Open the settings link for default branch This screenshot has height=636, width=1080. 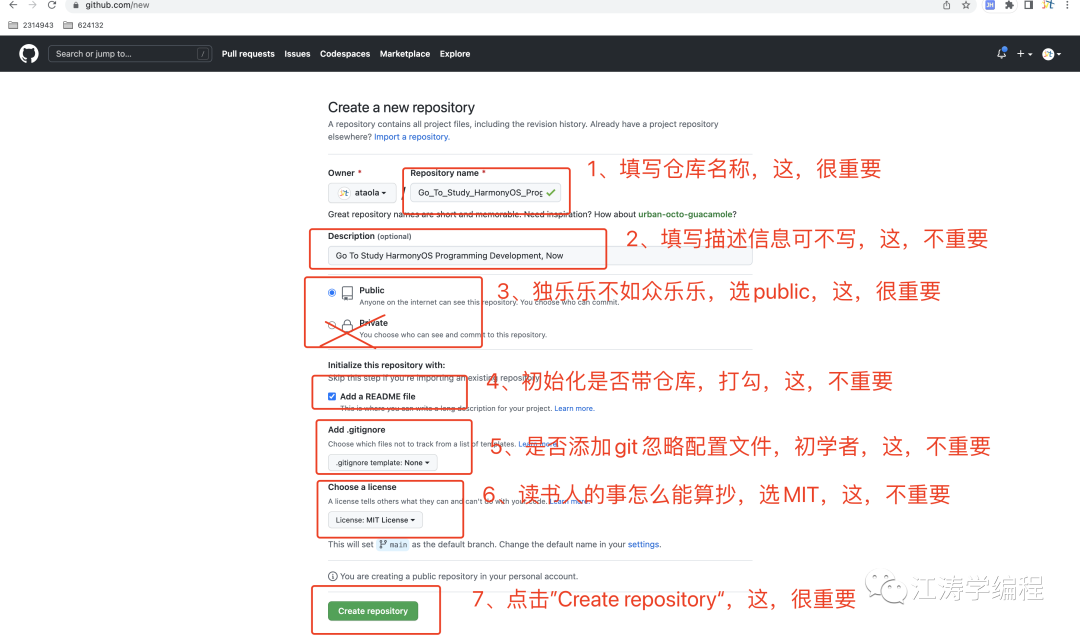[643, 544]
